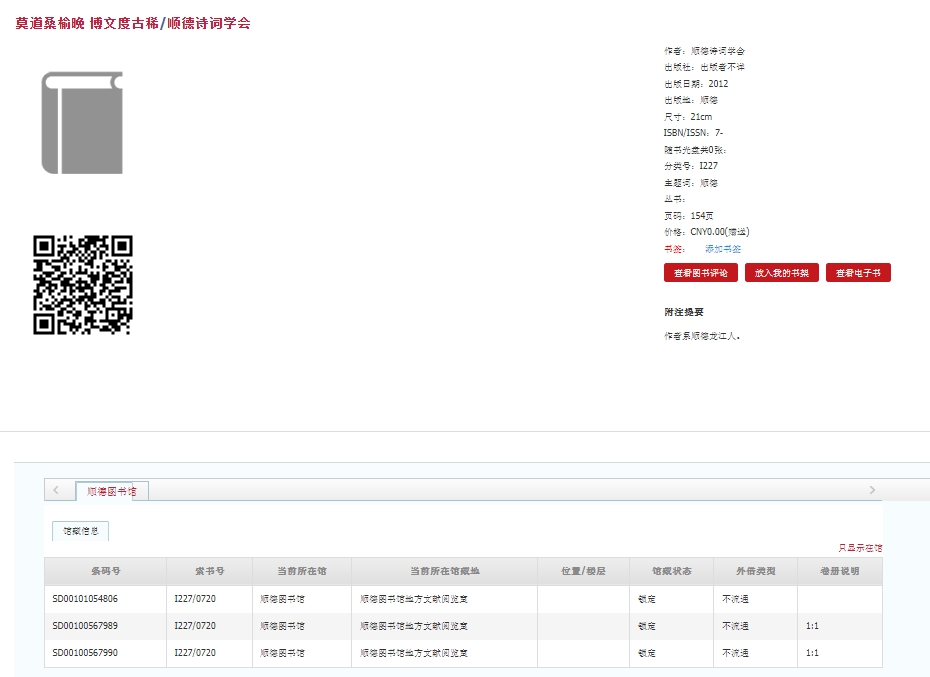Click the gray book cover placeholder icon
Screen dimensions: 930x677
82,123
